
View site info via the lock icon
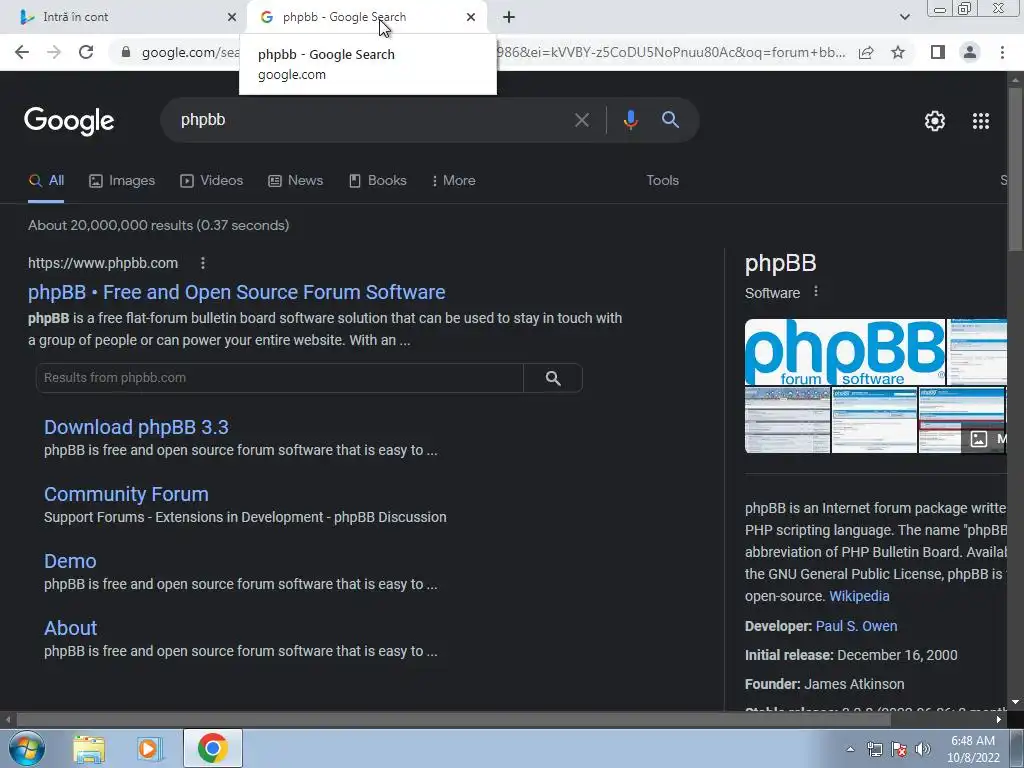tap(126, 52)
